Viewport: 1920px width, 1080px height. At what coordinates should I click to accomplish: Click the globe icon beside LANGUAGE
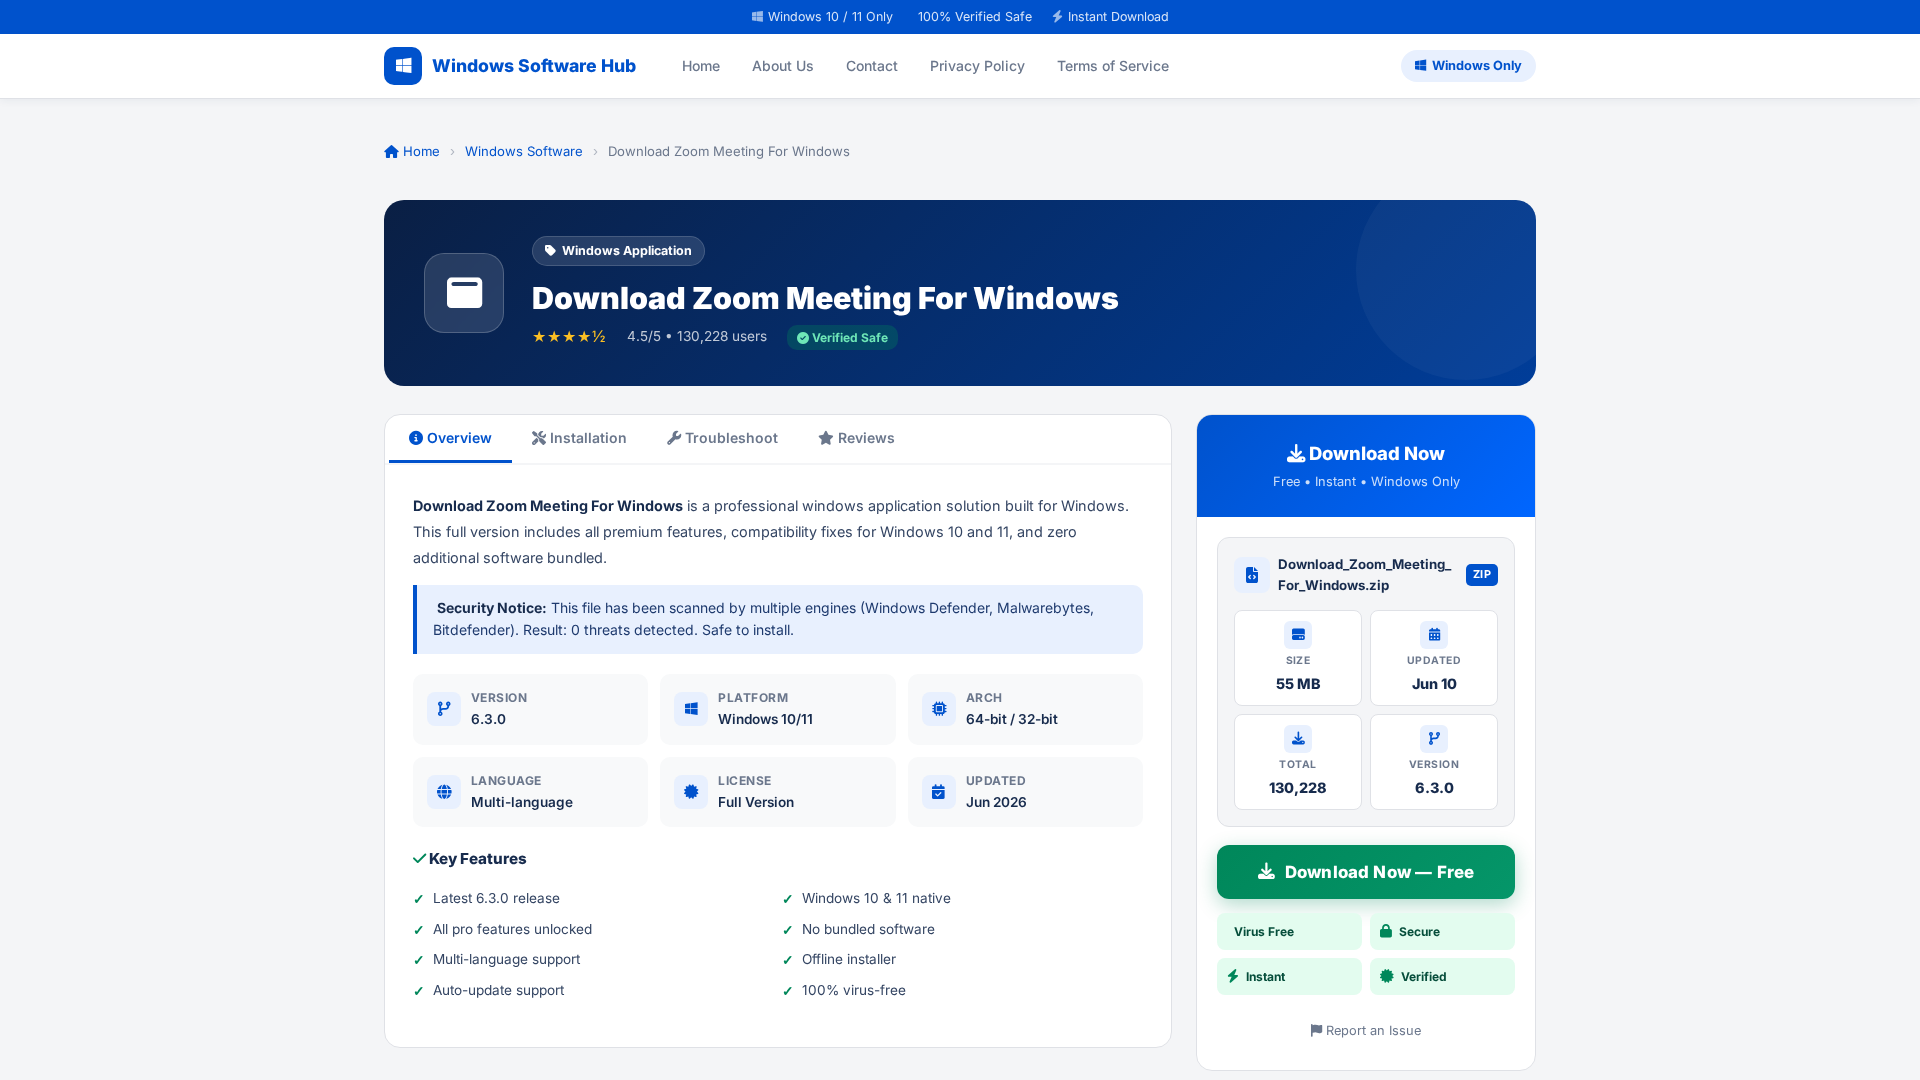444,792
